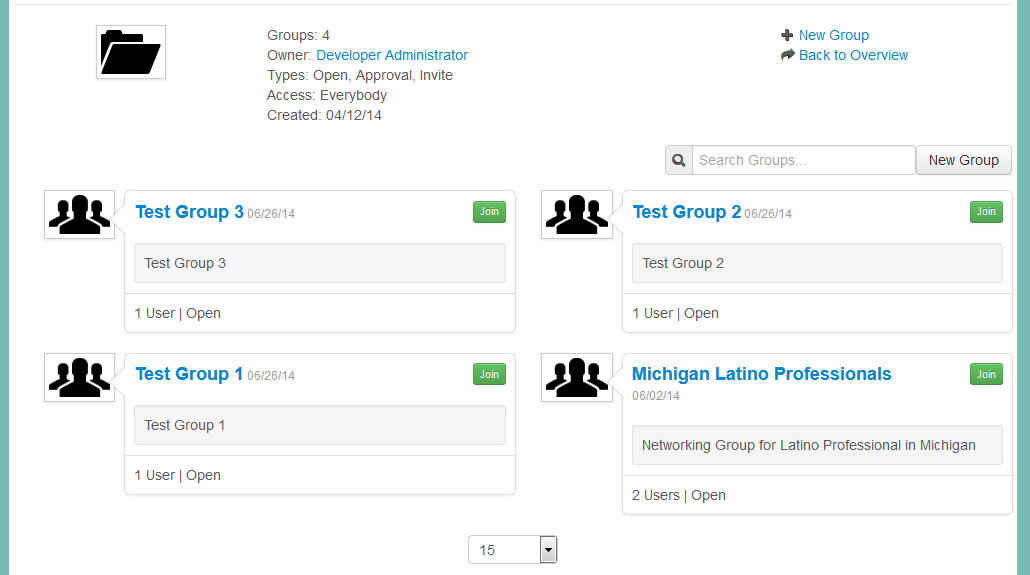Click the plus icon beside New Group
Screen dimensions: 1030x575
pyautogui.click(x=787, y=35)
